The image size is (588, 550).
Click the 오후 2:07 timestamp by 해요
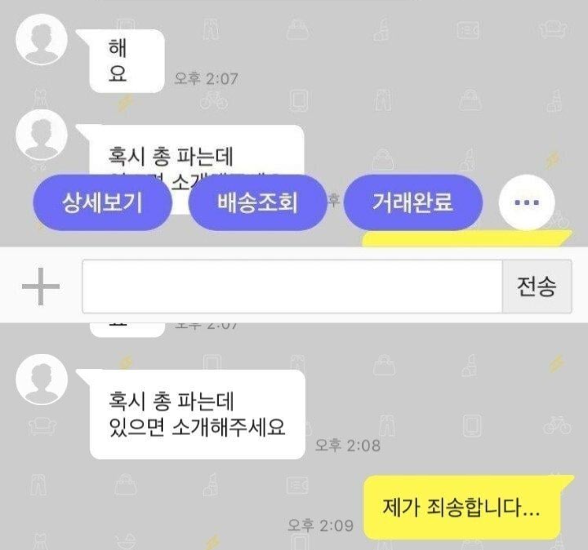[206, 79]
